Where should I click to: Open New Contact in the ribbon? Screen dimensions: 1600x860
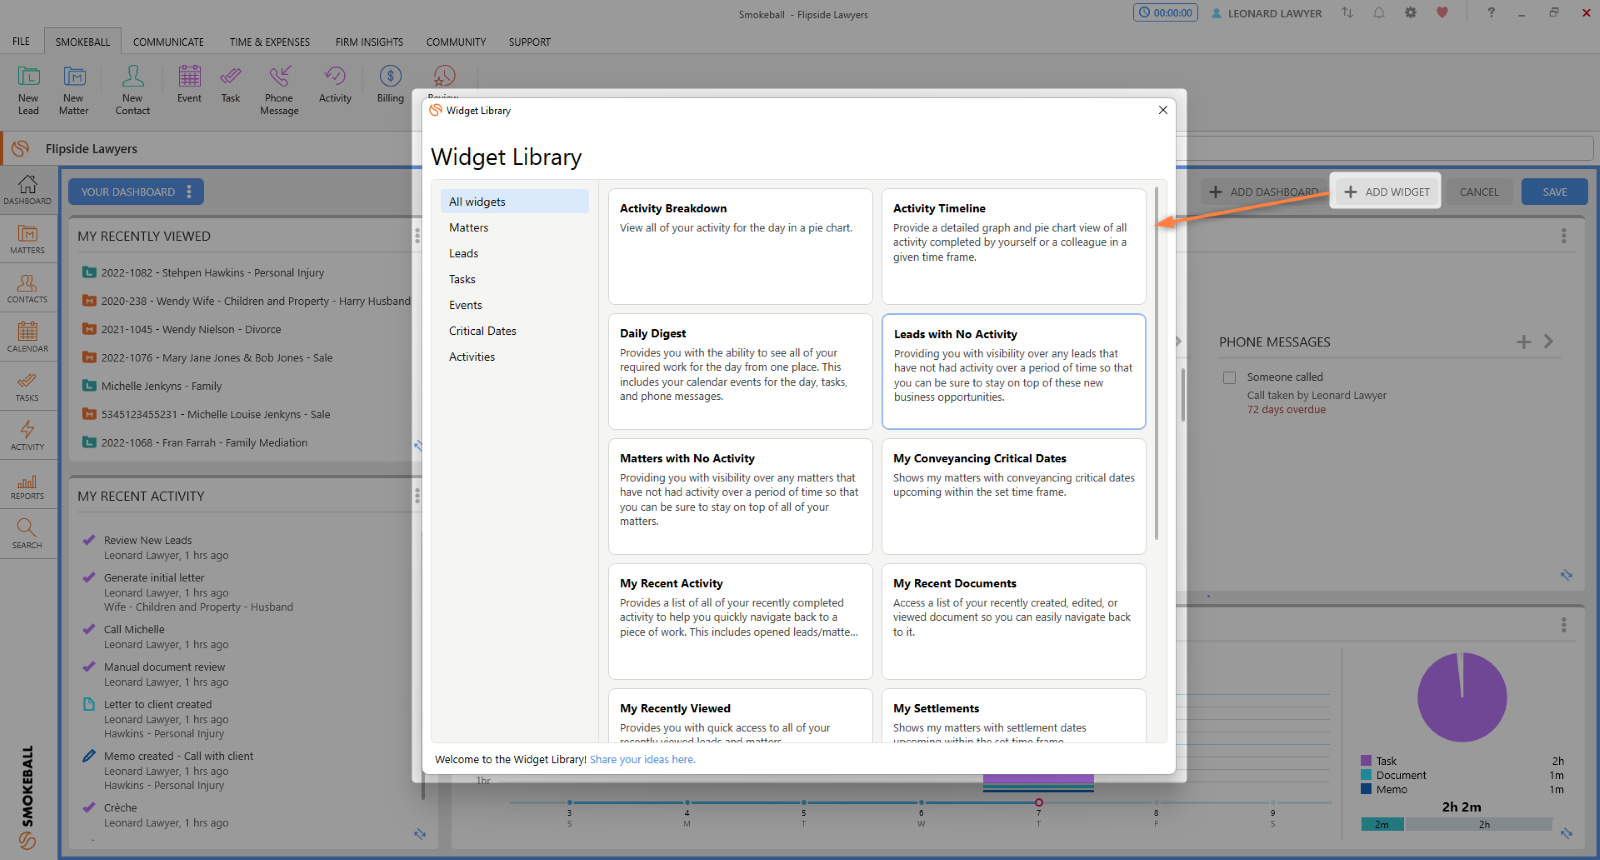(132, 90)
